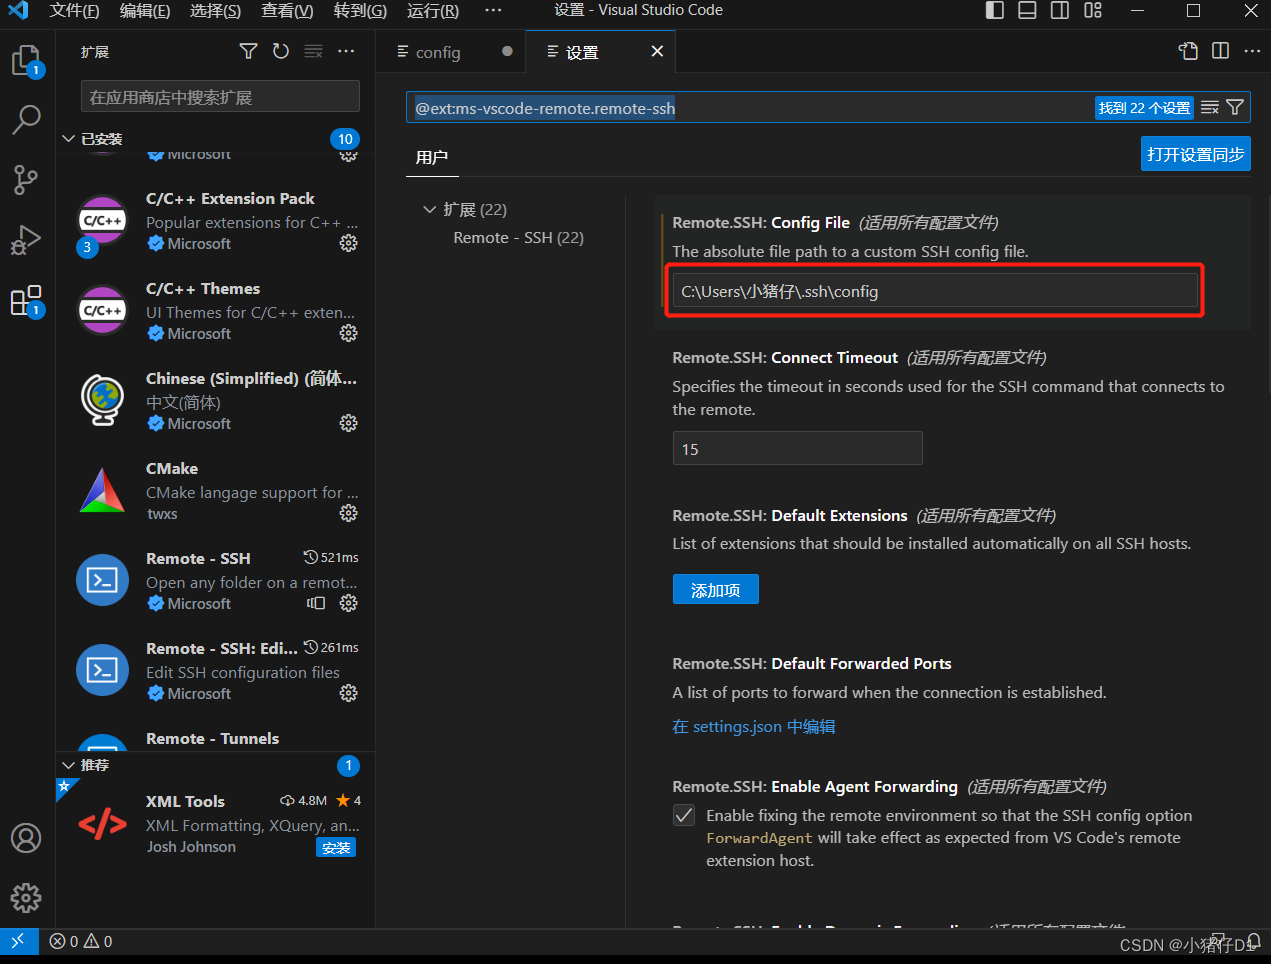Open the Manage gear in activity bar
Image resolution: width=1271 pixels, height=964 pixels.
26,897
